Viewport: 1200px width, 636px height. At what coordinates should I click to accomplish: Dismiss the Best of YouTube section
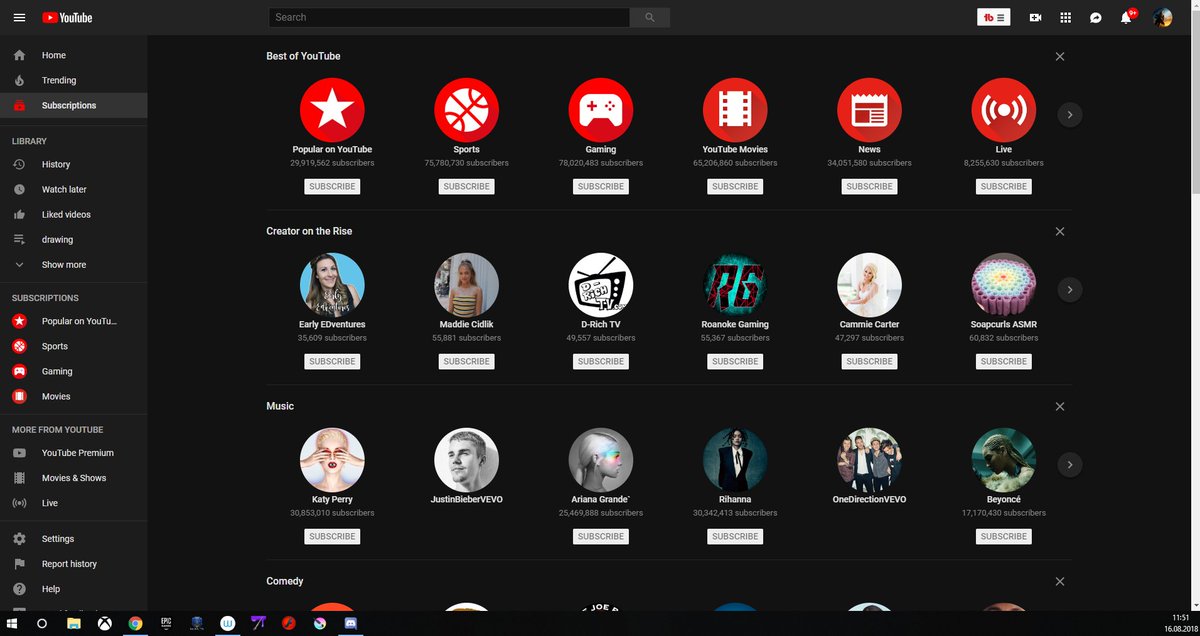[1060, 56]
